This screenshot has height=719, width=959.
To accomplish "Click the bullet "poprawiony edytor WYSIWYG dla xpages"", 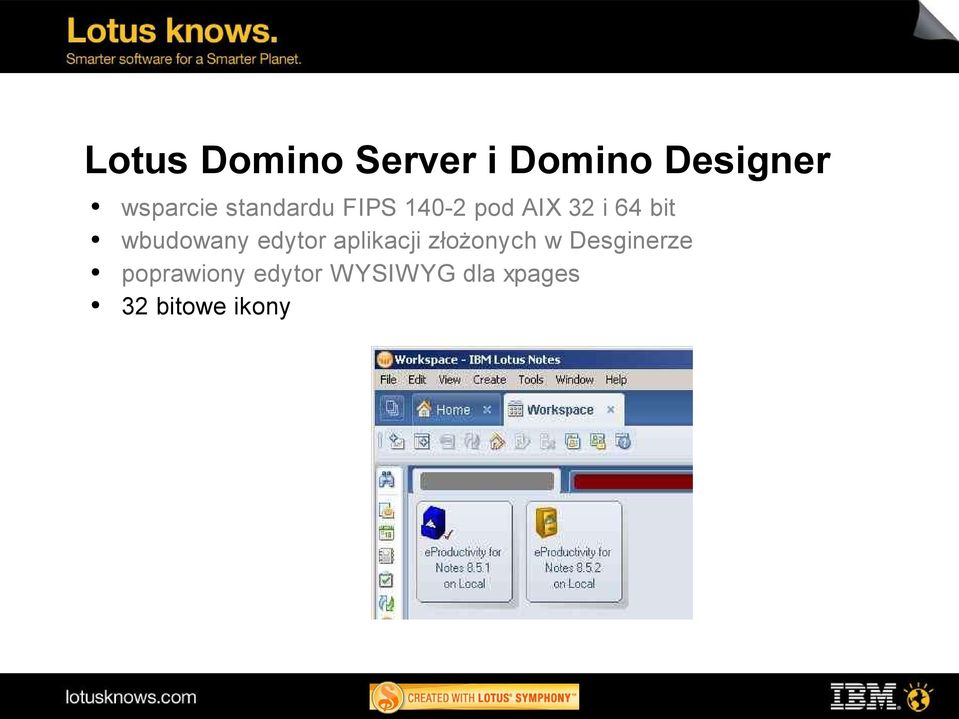I will click(x=350, y=273).
